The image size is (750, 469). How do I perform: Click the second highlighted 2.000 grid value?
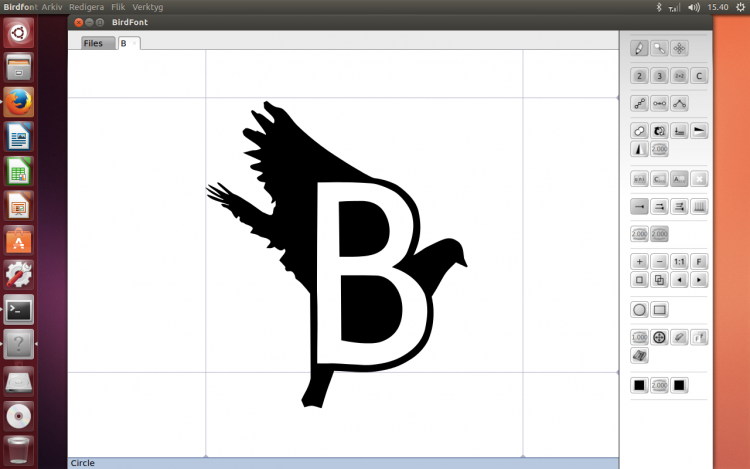point(659,234)
